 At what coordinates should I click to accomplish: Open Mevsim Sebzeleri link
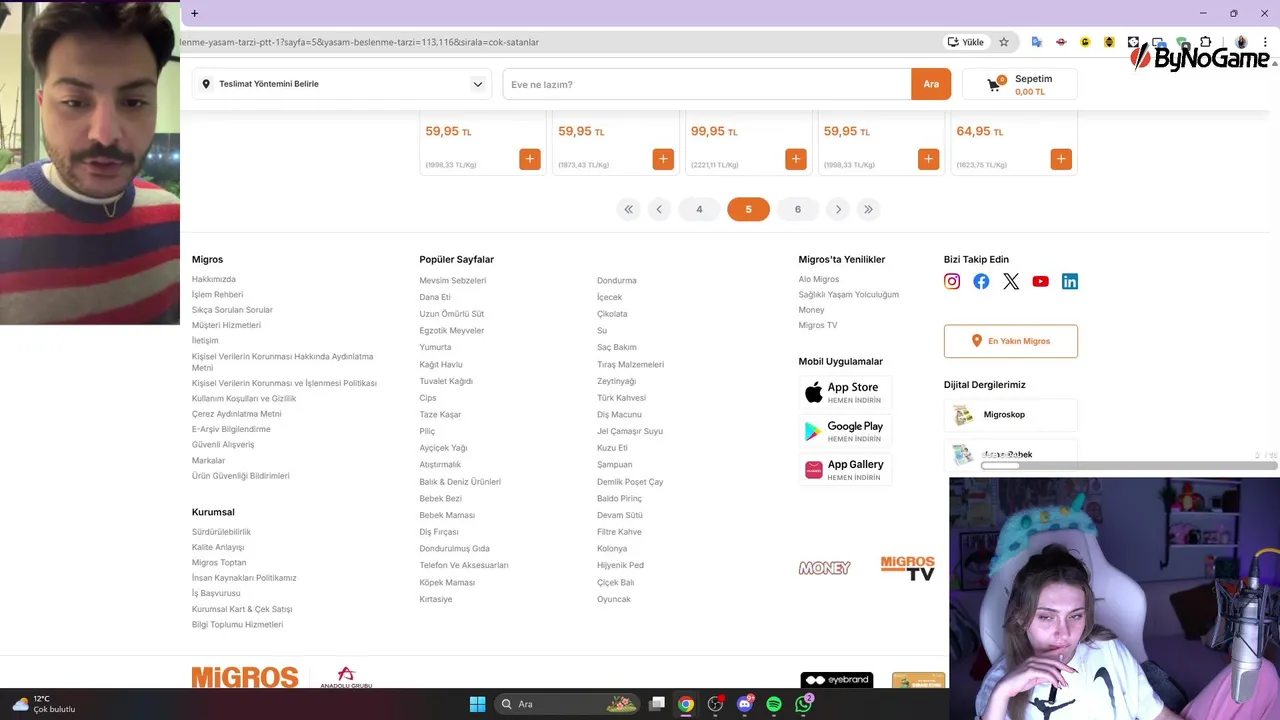tap(453, 281)
